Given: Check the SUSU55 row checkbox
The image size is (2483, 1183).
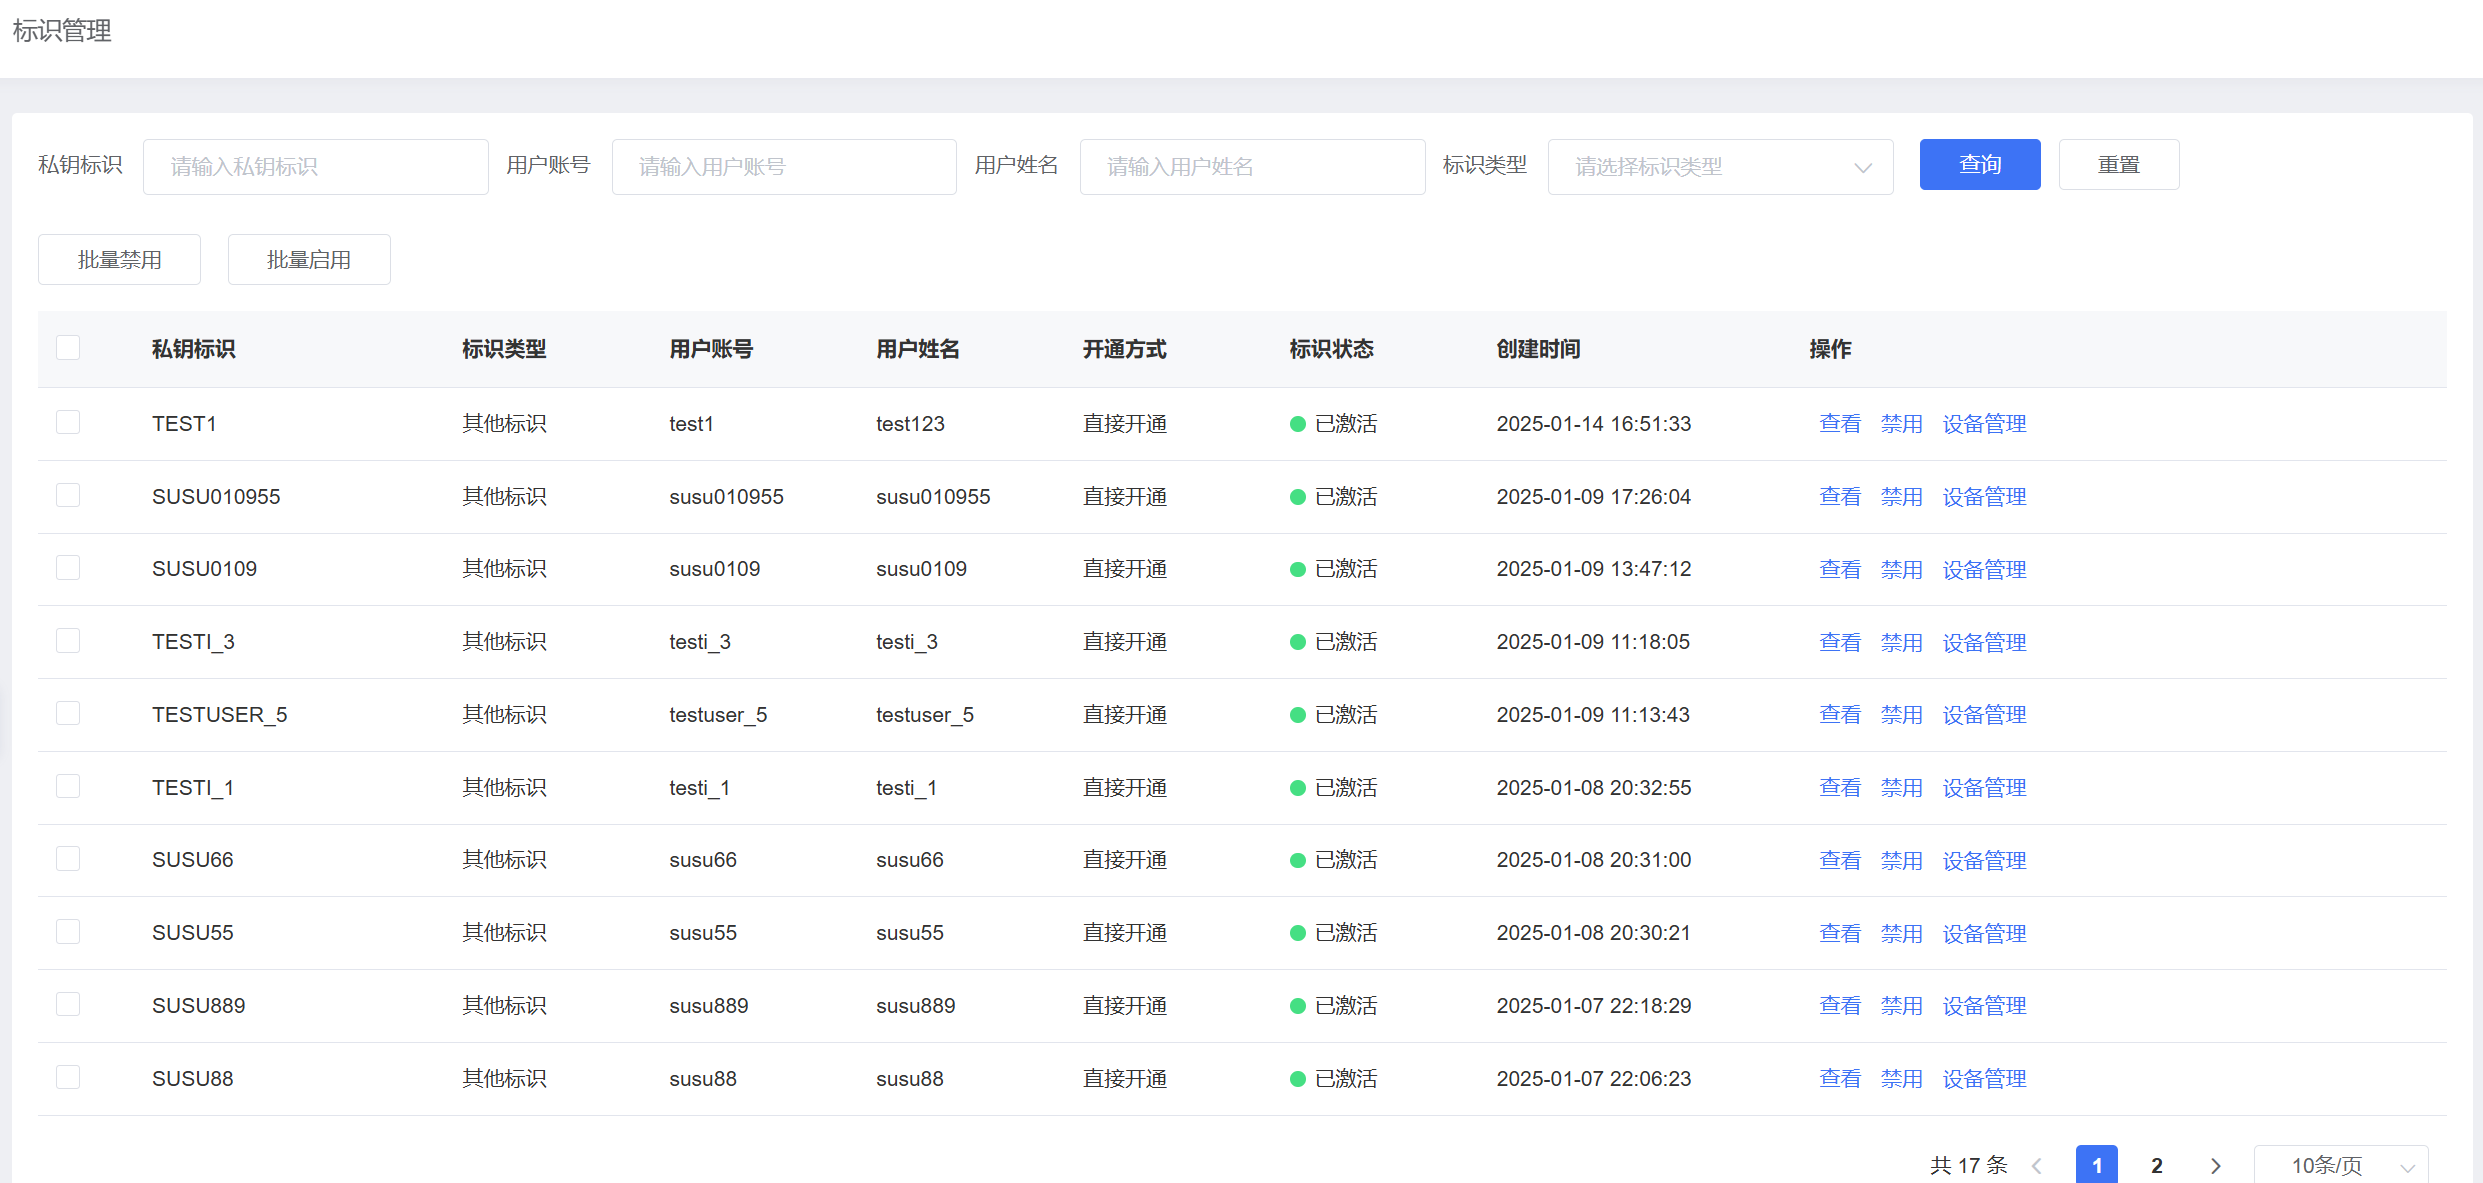Looking at the screenshot, I should click(68, 931).
